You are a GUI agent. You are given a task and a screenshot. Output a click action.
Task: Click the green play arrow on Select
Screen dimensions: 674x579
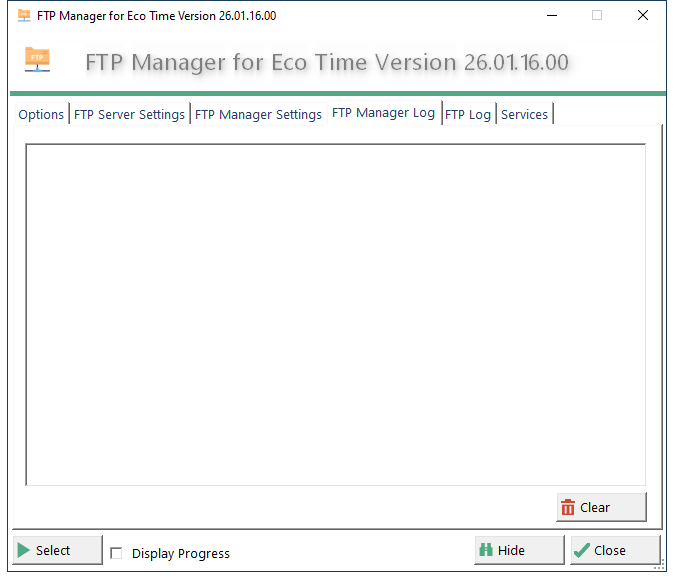(x=24, y=550)
